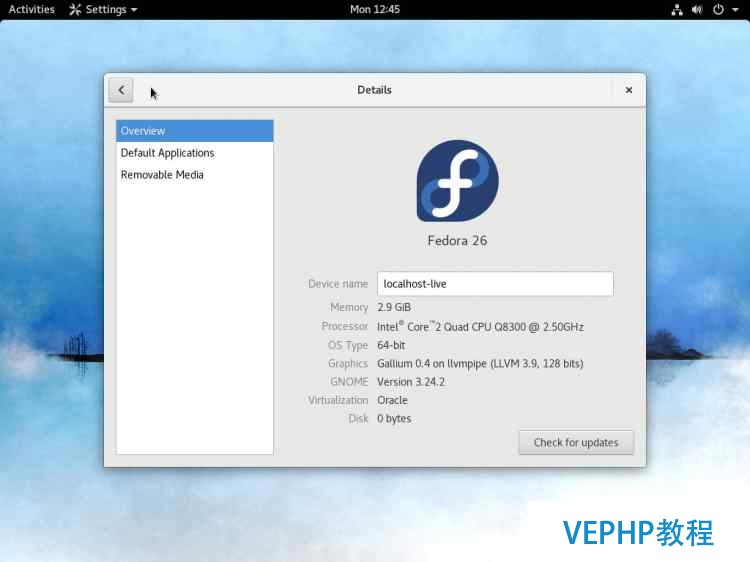Click the volume speaker icon
Image resolution: width=750 pixels, height=562 pixels.
tap(697, 10)
